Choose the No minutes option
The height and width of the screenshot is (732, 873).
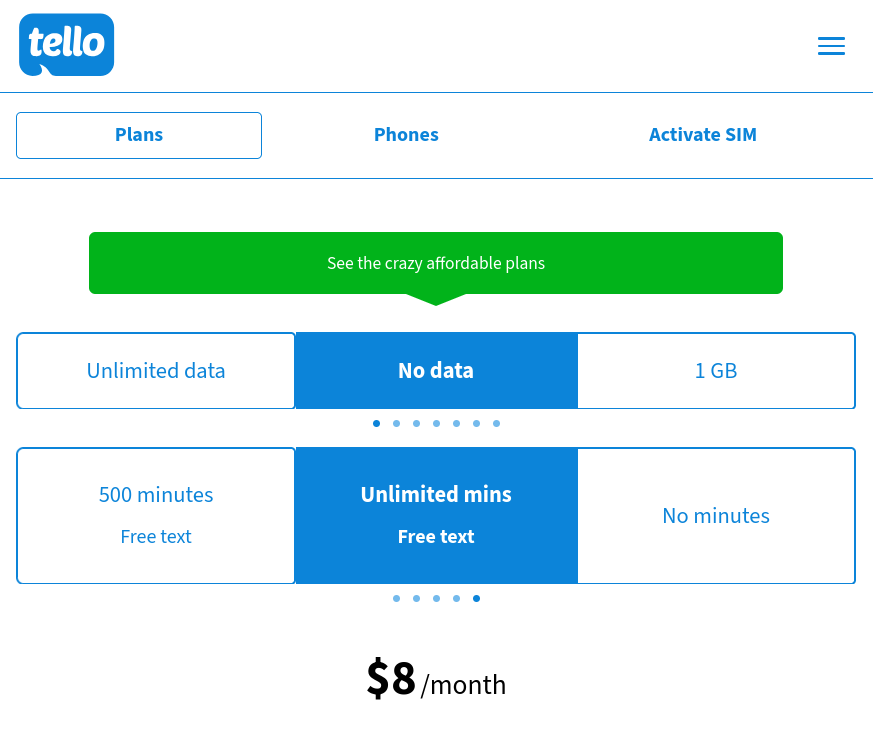tap(716, 515)
